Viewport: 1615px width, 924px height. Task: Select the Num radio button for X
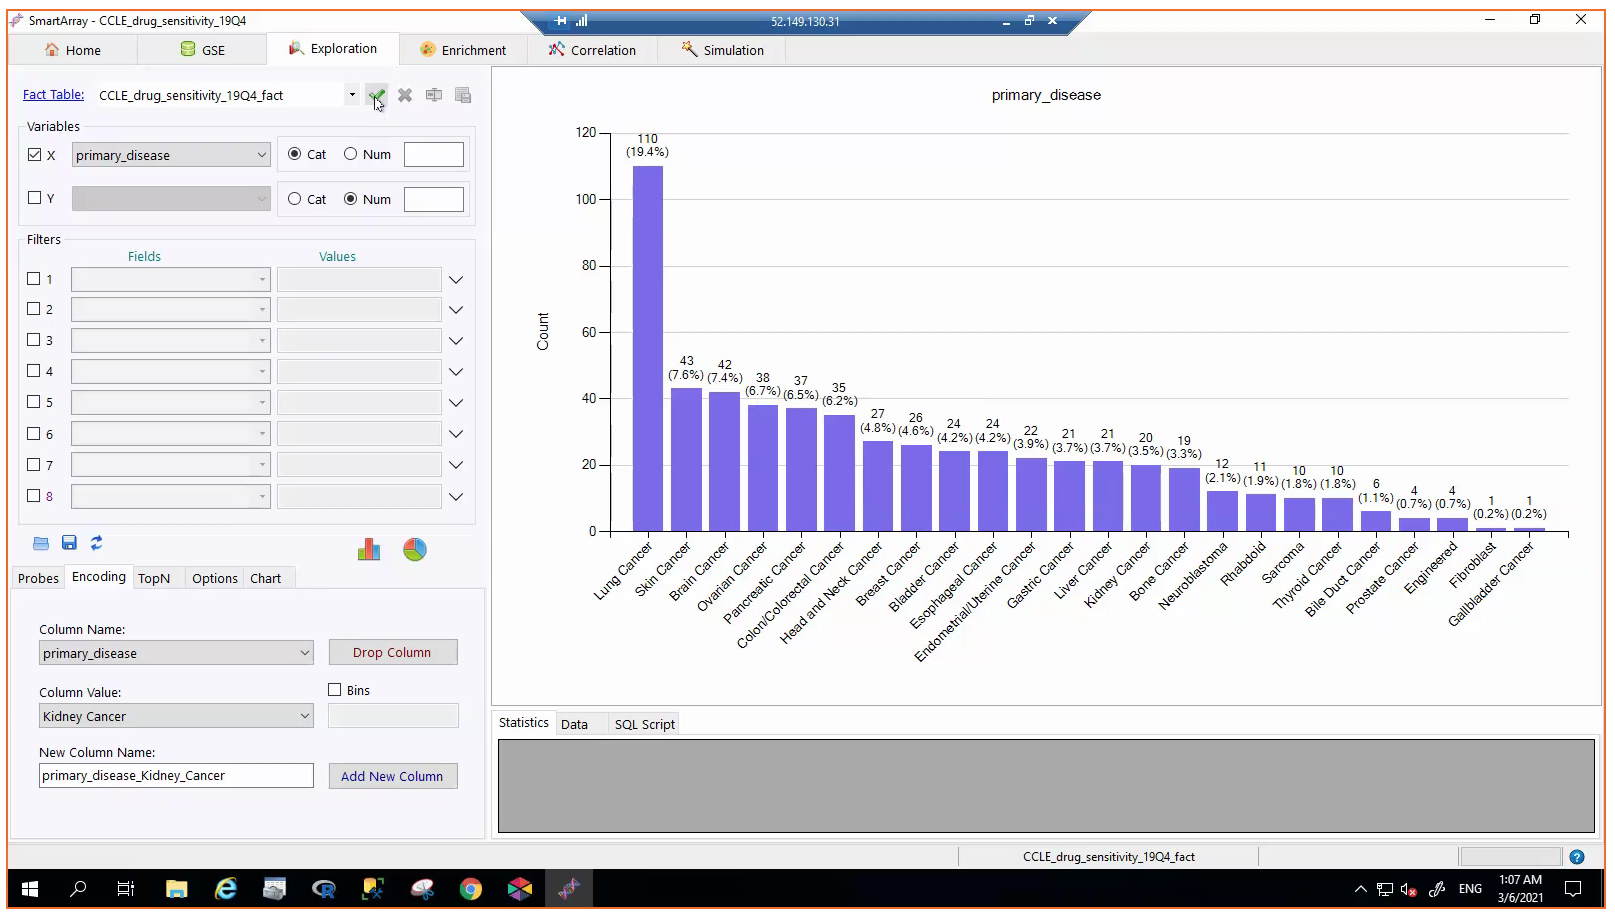(351, 154)
